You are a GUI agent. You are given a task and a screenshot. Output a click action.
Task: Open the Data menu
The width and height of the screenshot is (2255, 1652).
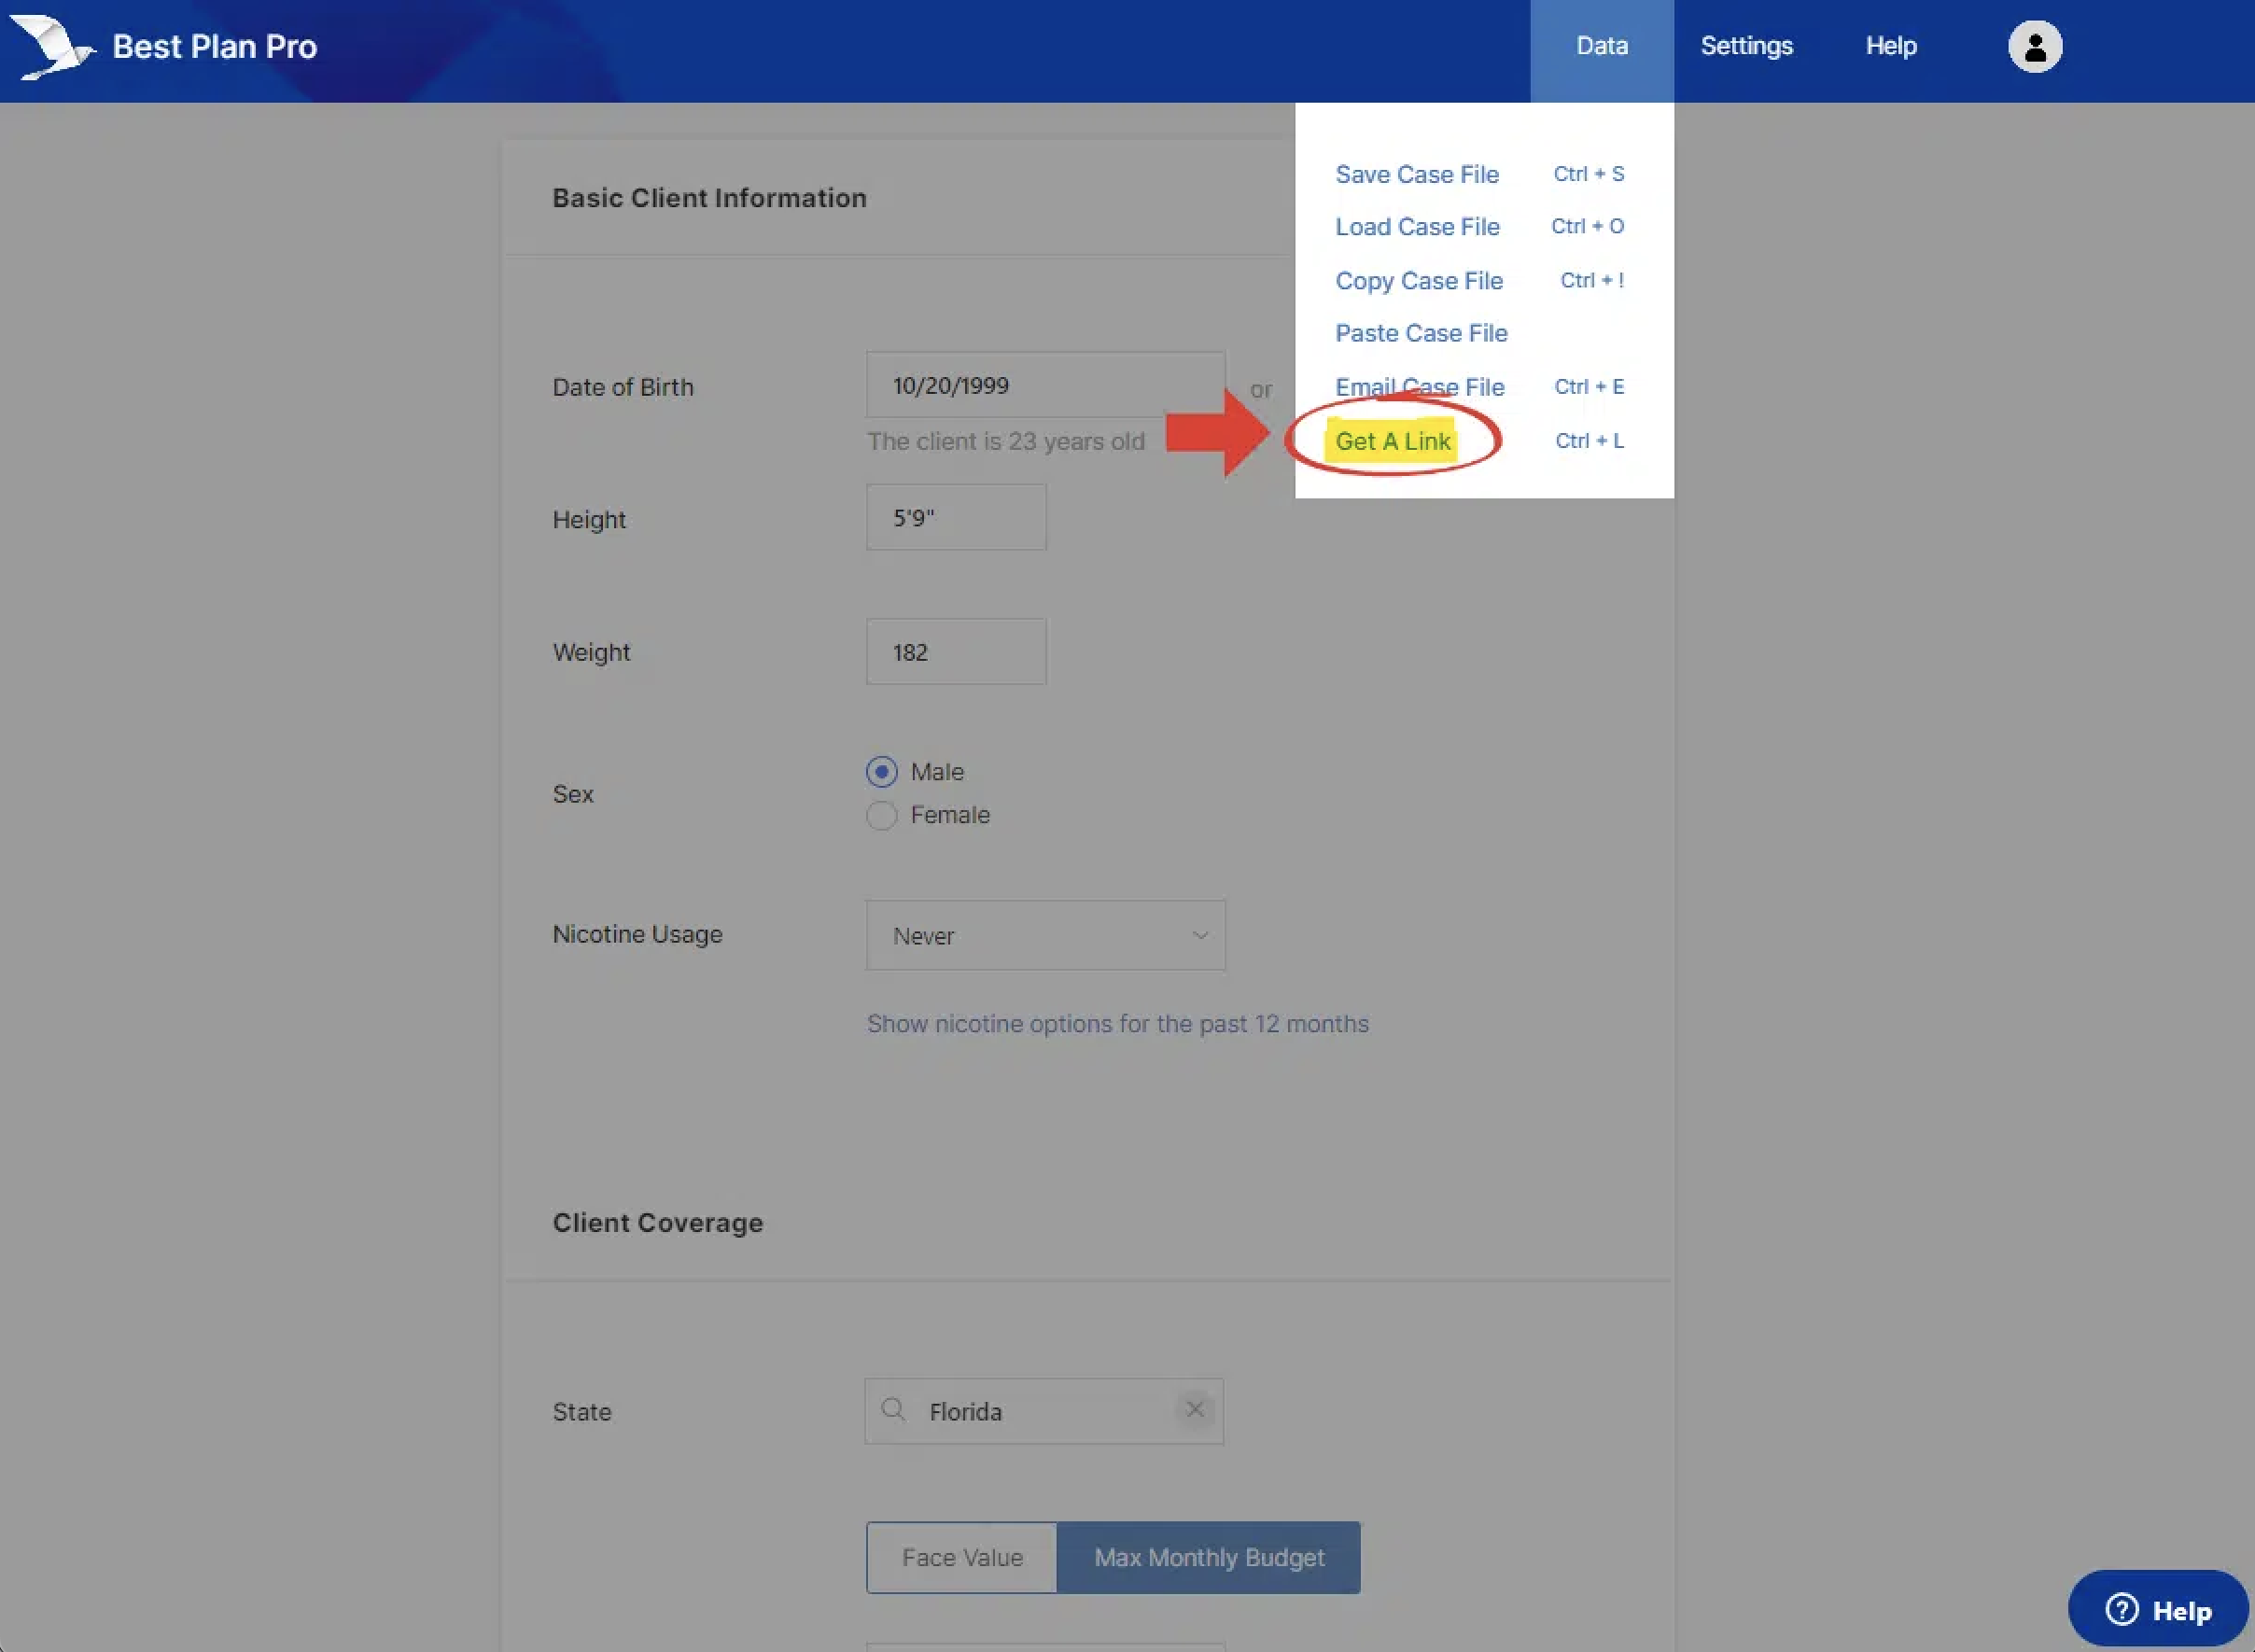pyautogui.click(x=1601, y=46)
